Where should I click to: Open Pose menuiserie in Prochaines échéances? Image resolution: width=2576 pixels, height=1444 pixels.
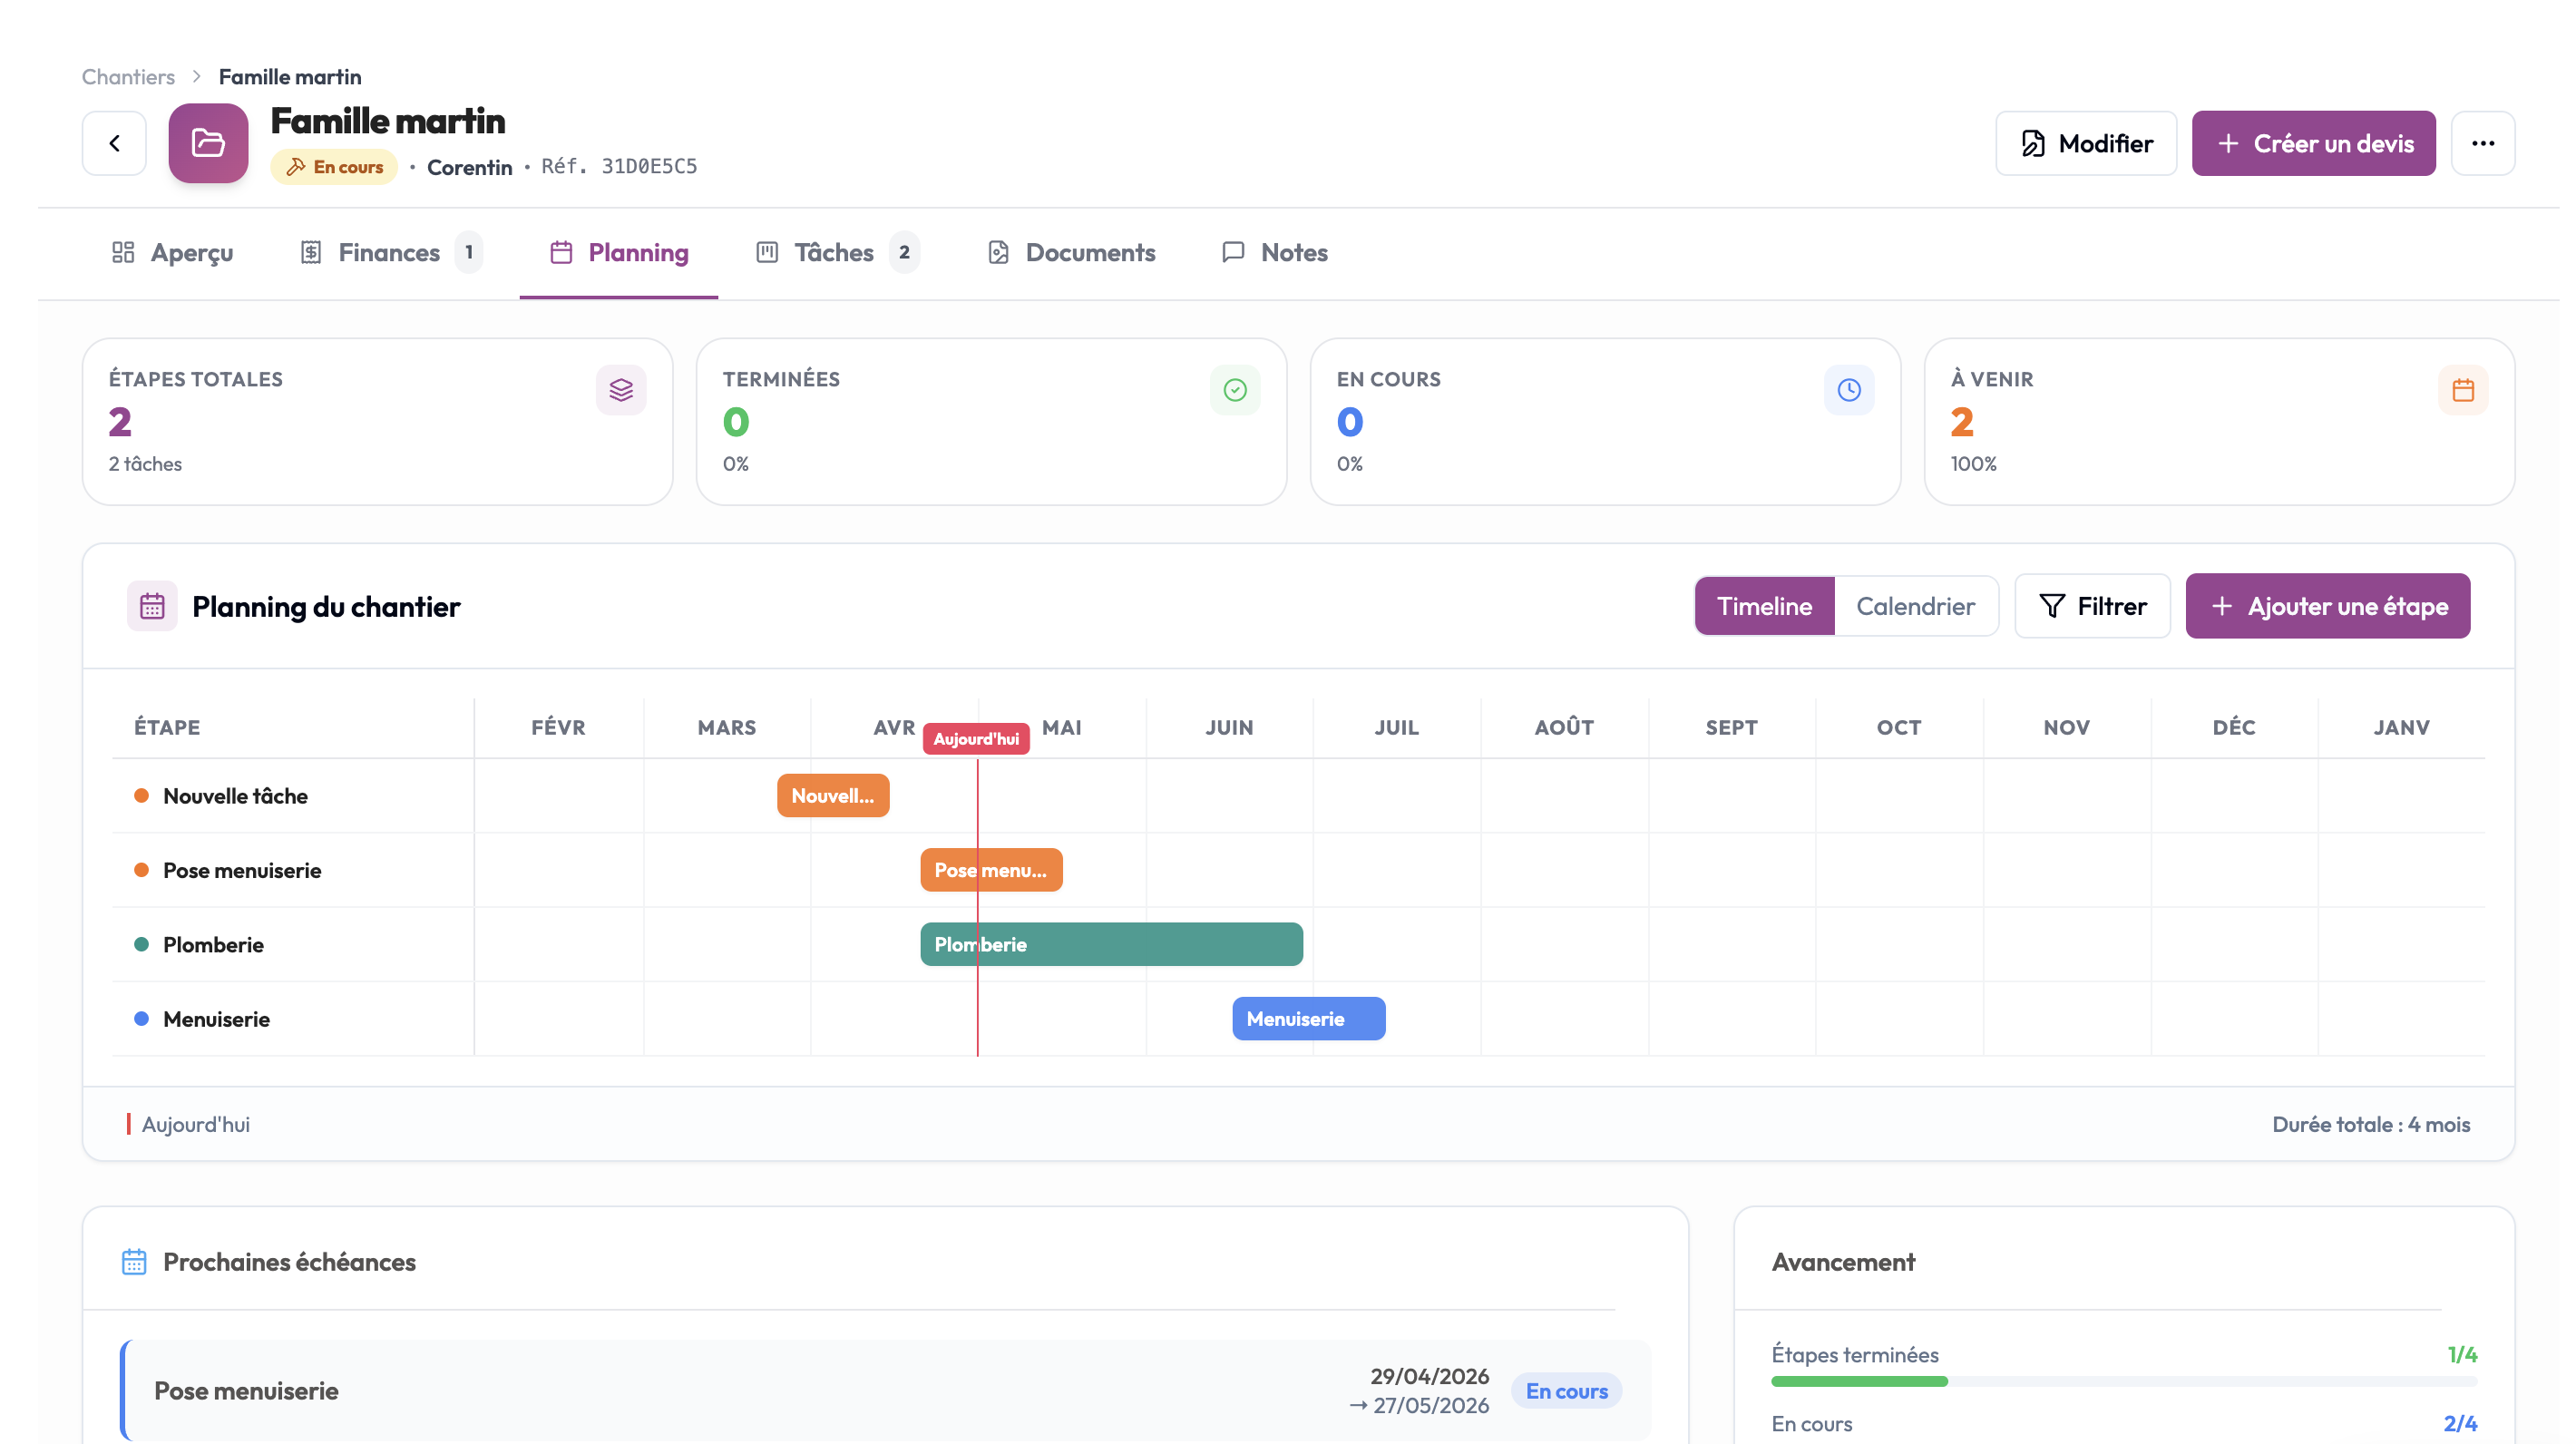pyautogui.click(x=885, y=1390)
